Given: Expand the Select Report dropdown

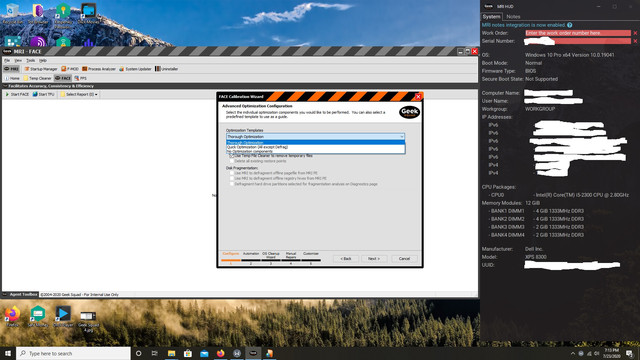Looking at the screenshot, I should coord(79,94).
